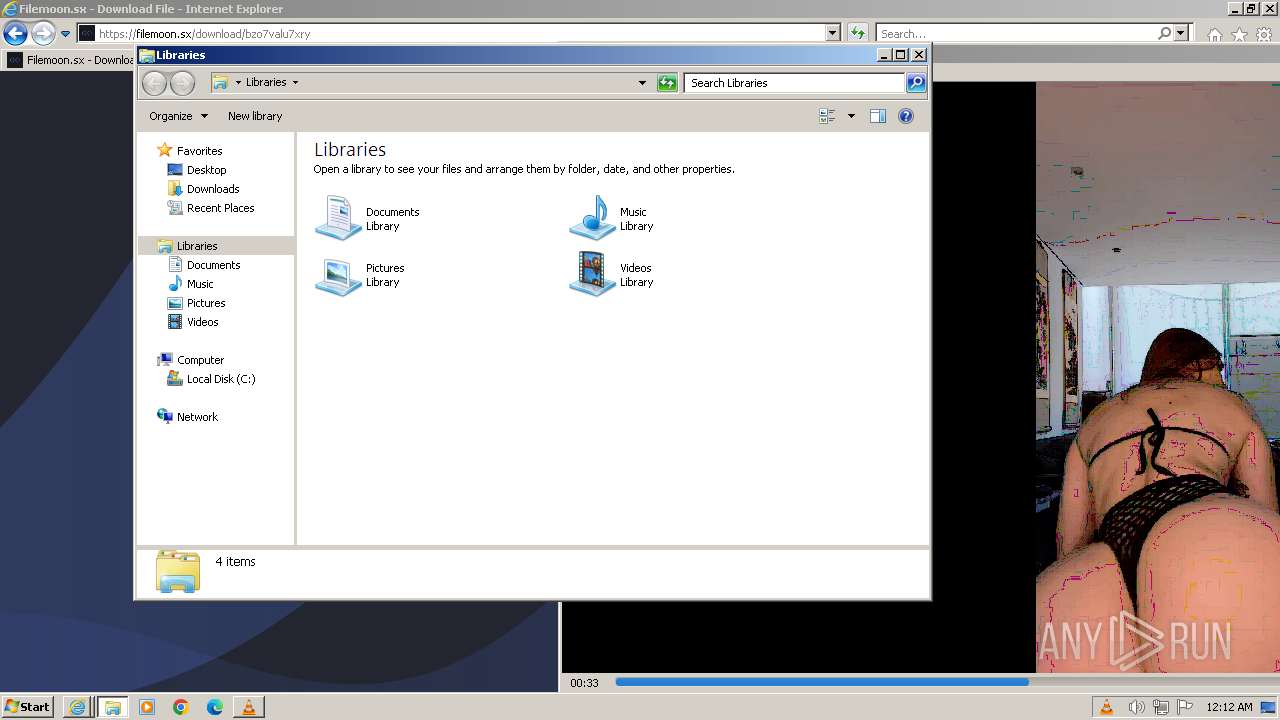The image size is (1280, 720).
Task: Open the Organize menu
Action: (x=178, y=116)
